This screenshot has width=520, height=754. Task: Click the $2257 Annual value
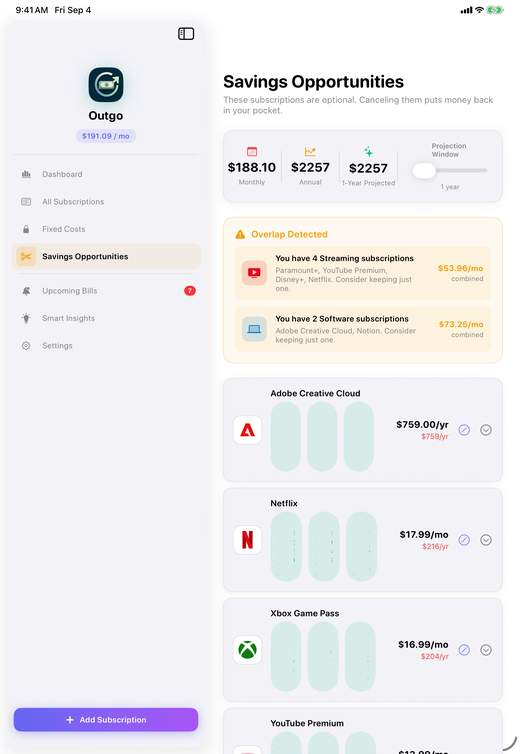point(310,167)
